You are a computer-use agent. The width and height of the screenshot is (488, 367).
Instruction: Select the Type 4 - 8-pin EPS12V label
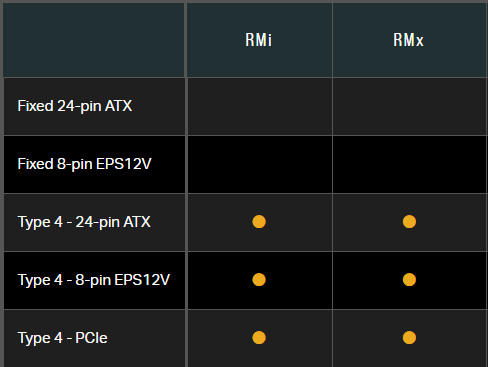point(94,280)
